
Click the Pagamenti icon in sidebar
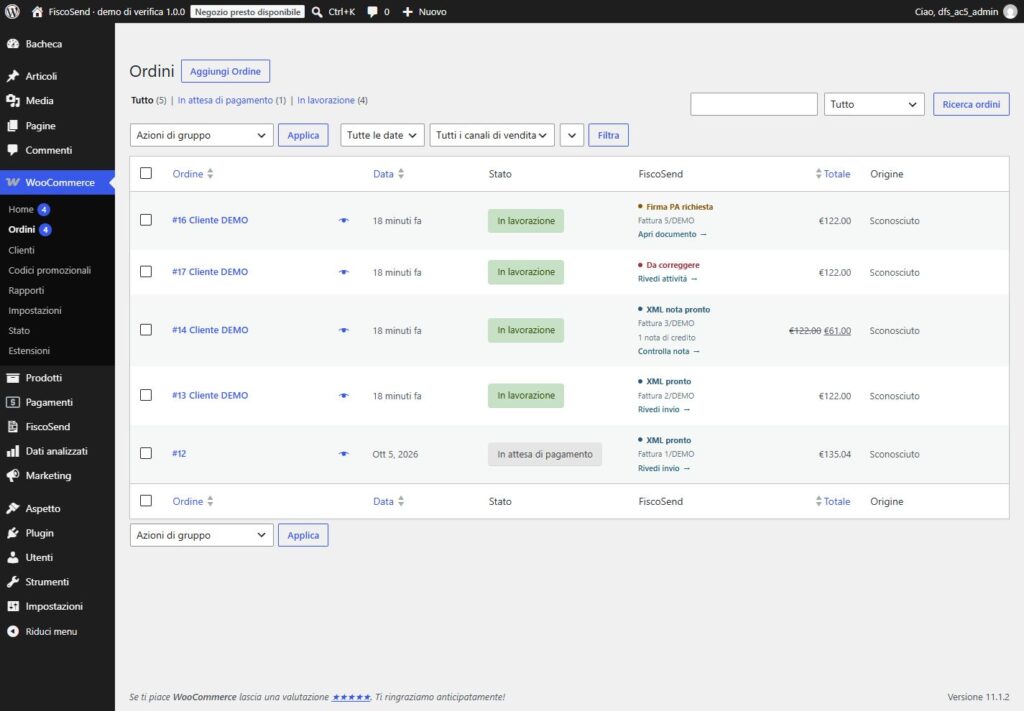click(x=12, y=402)
